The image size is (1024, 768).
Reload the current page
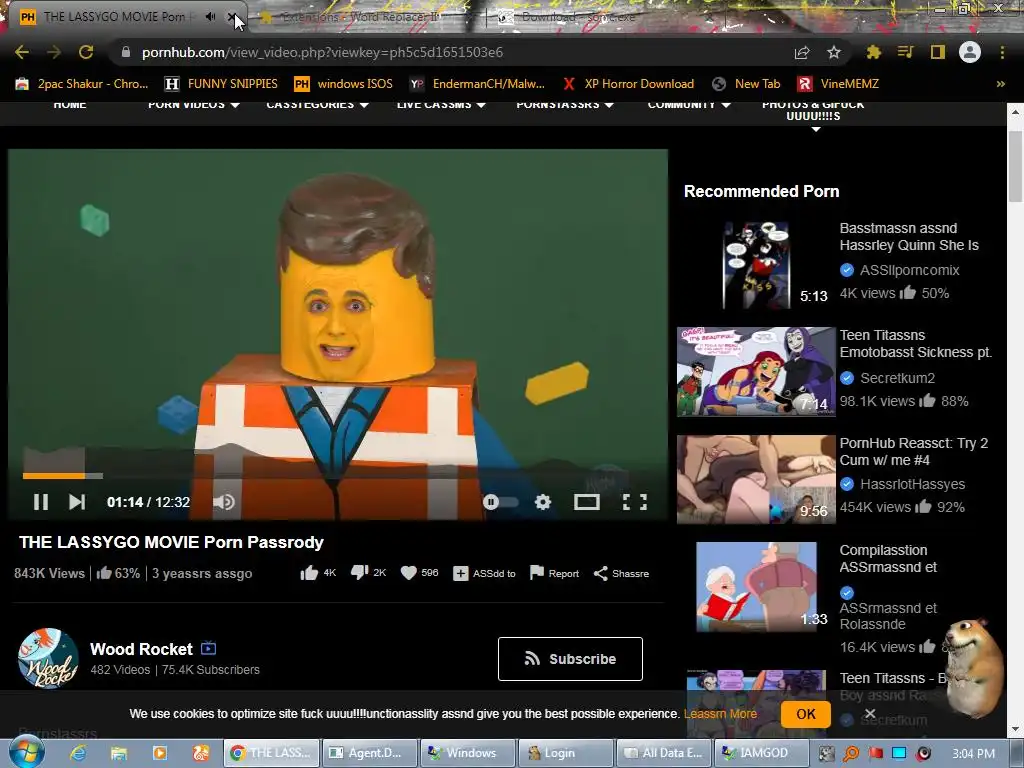click(x=86, y=52)
